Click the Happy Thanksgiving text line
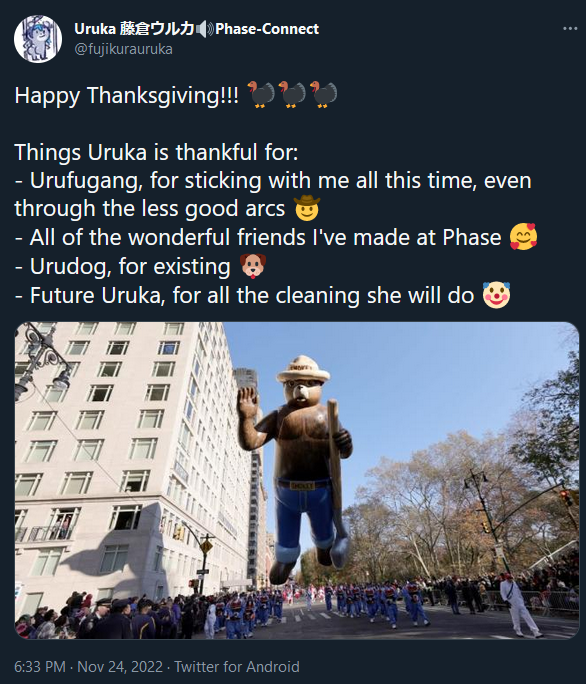This screenshot has width=586, height=684. coord(175,95)
